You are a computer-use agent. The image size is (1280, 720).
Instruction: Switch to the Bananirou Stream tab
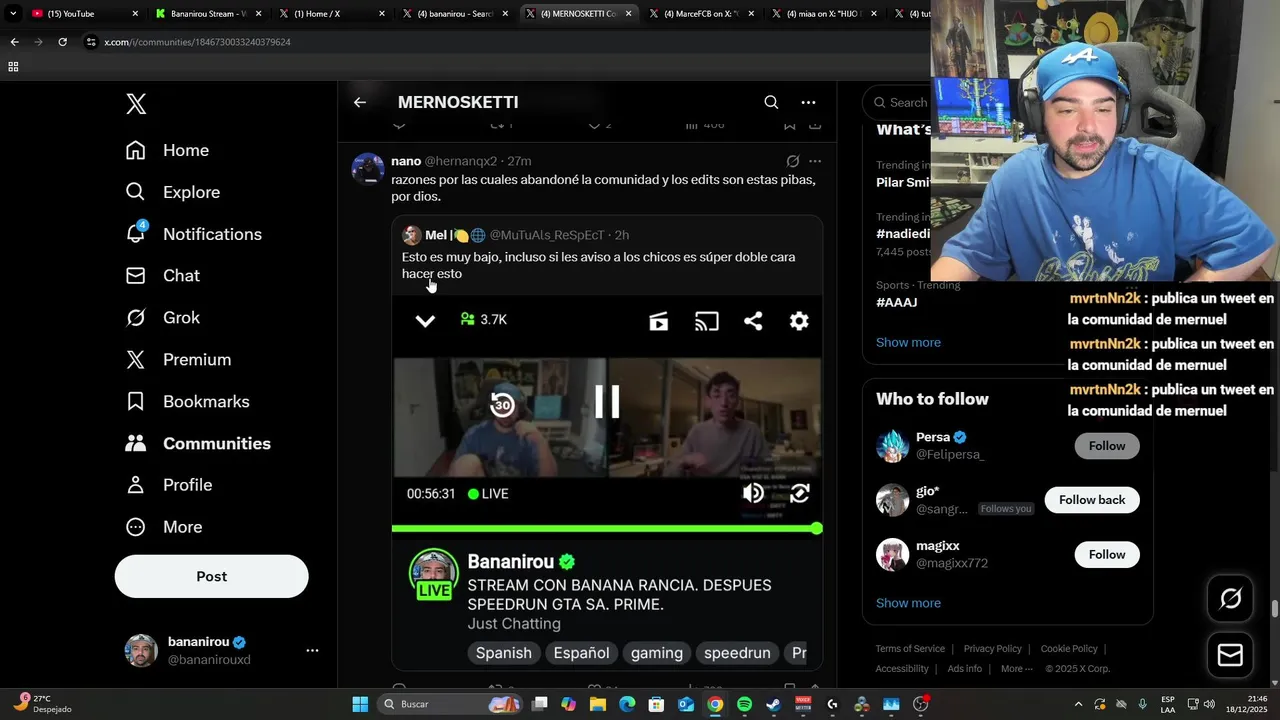point(208,14)
